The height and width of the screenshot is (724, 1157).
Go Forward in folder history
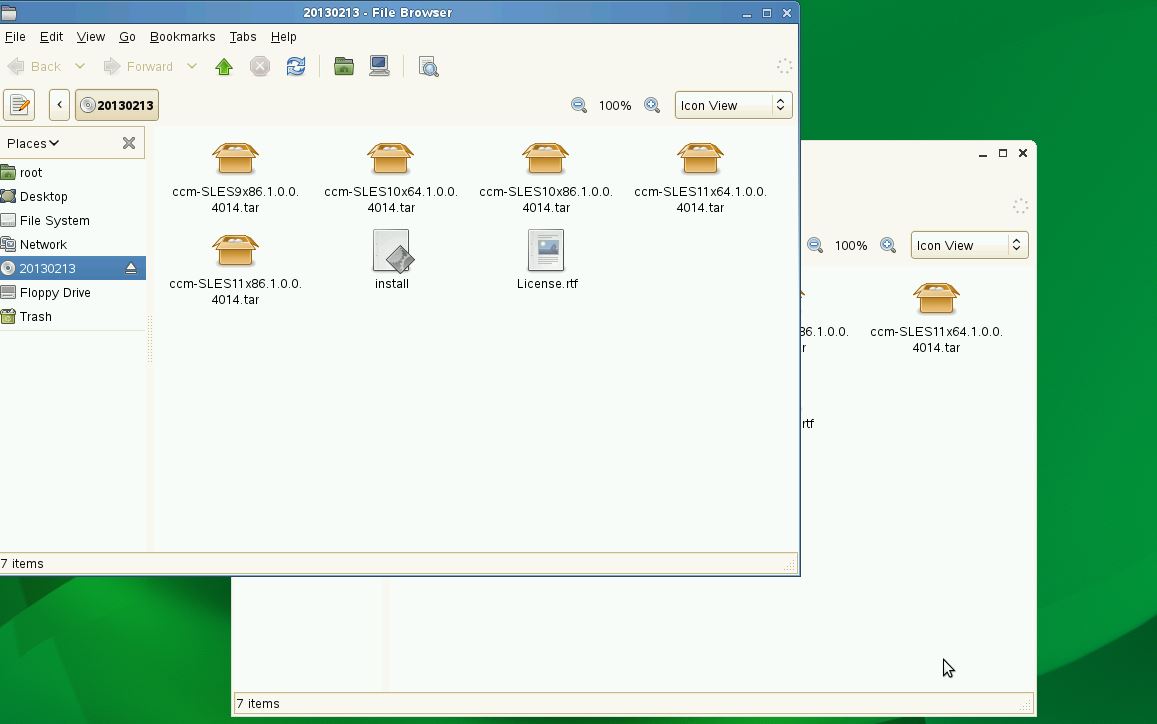[x=138, y=66]
